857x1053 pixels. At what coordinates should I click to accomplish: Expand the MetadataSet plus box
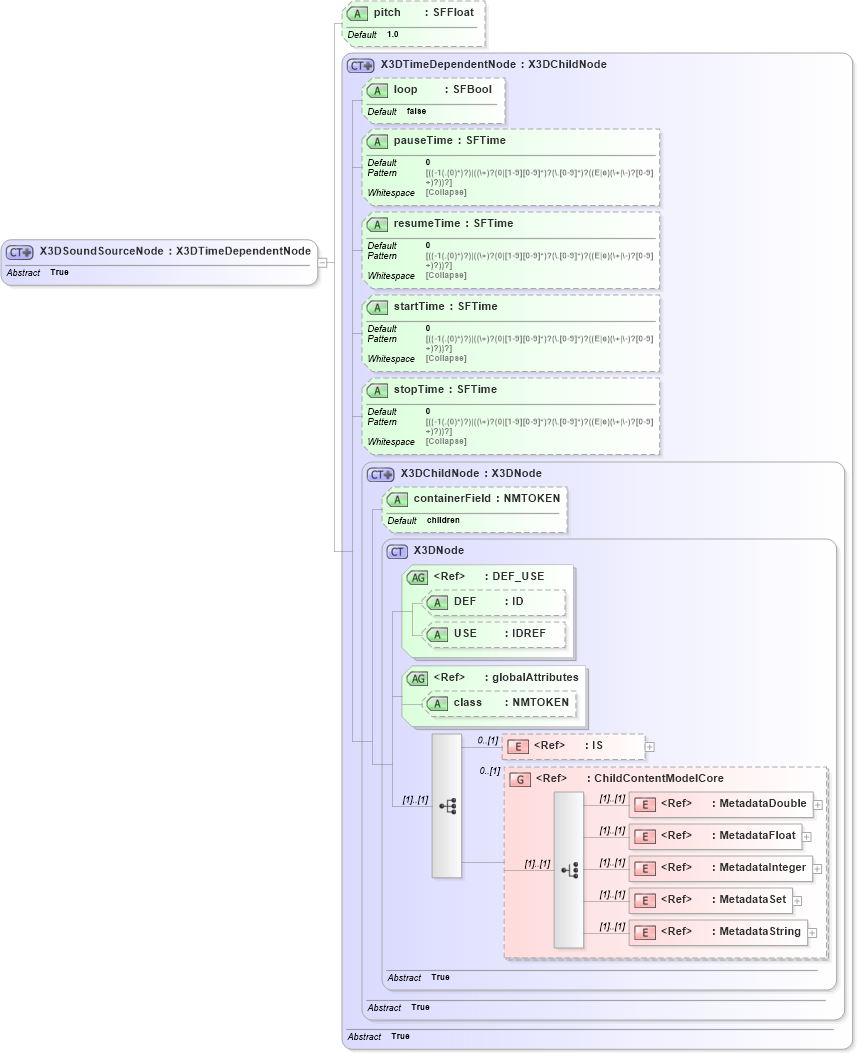point(797,901)
